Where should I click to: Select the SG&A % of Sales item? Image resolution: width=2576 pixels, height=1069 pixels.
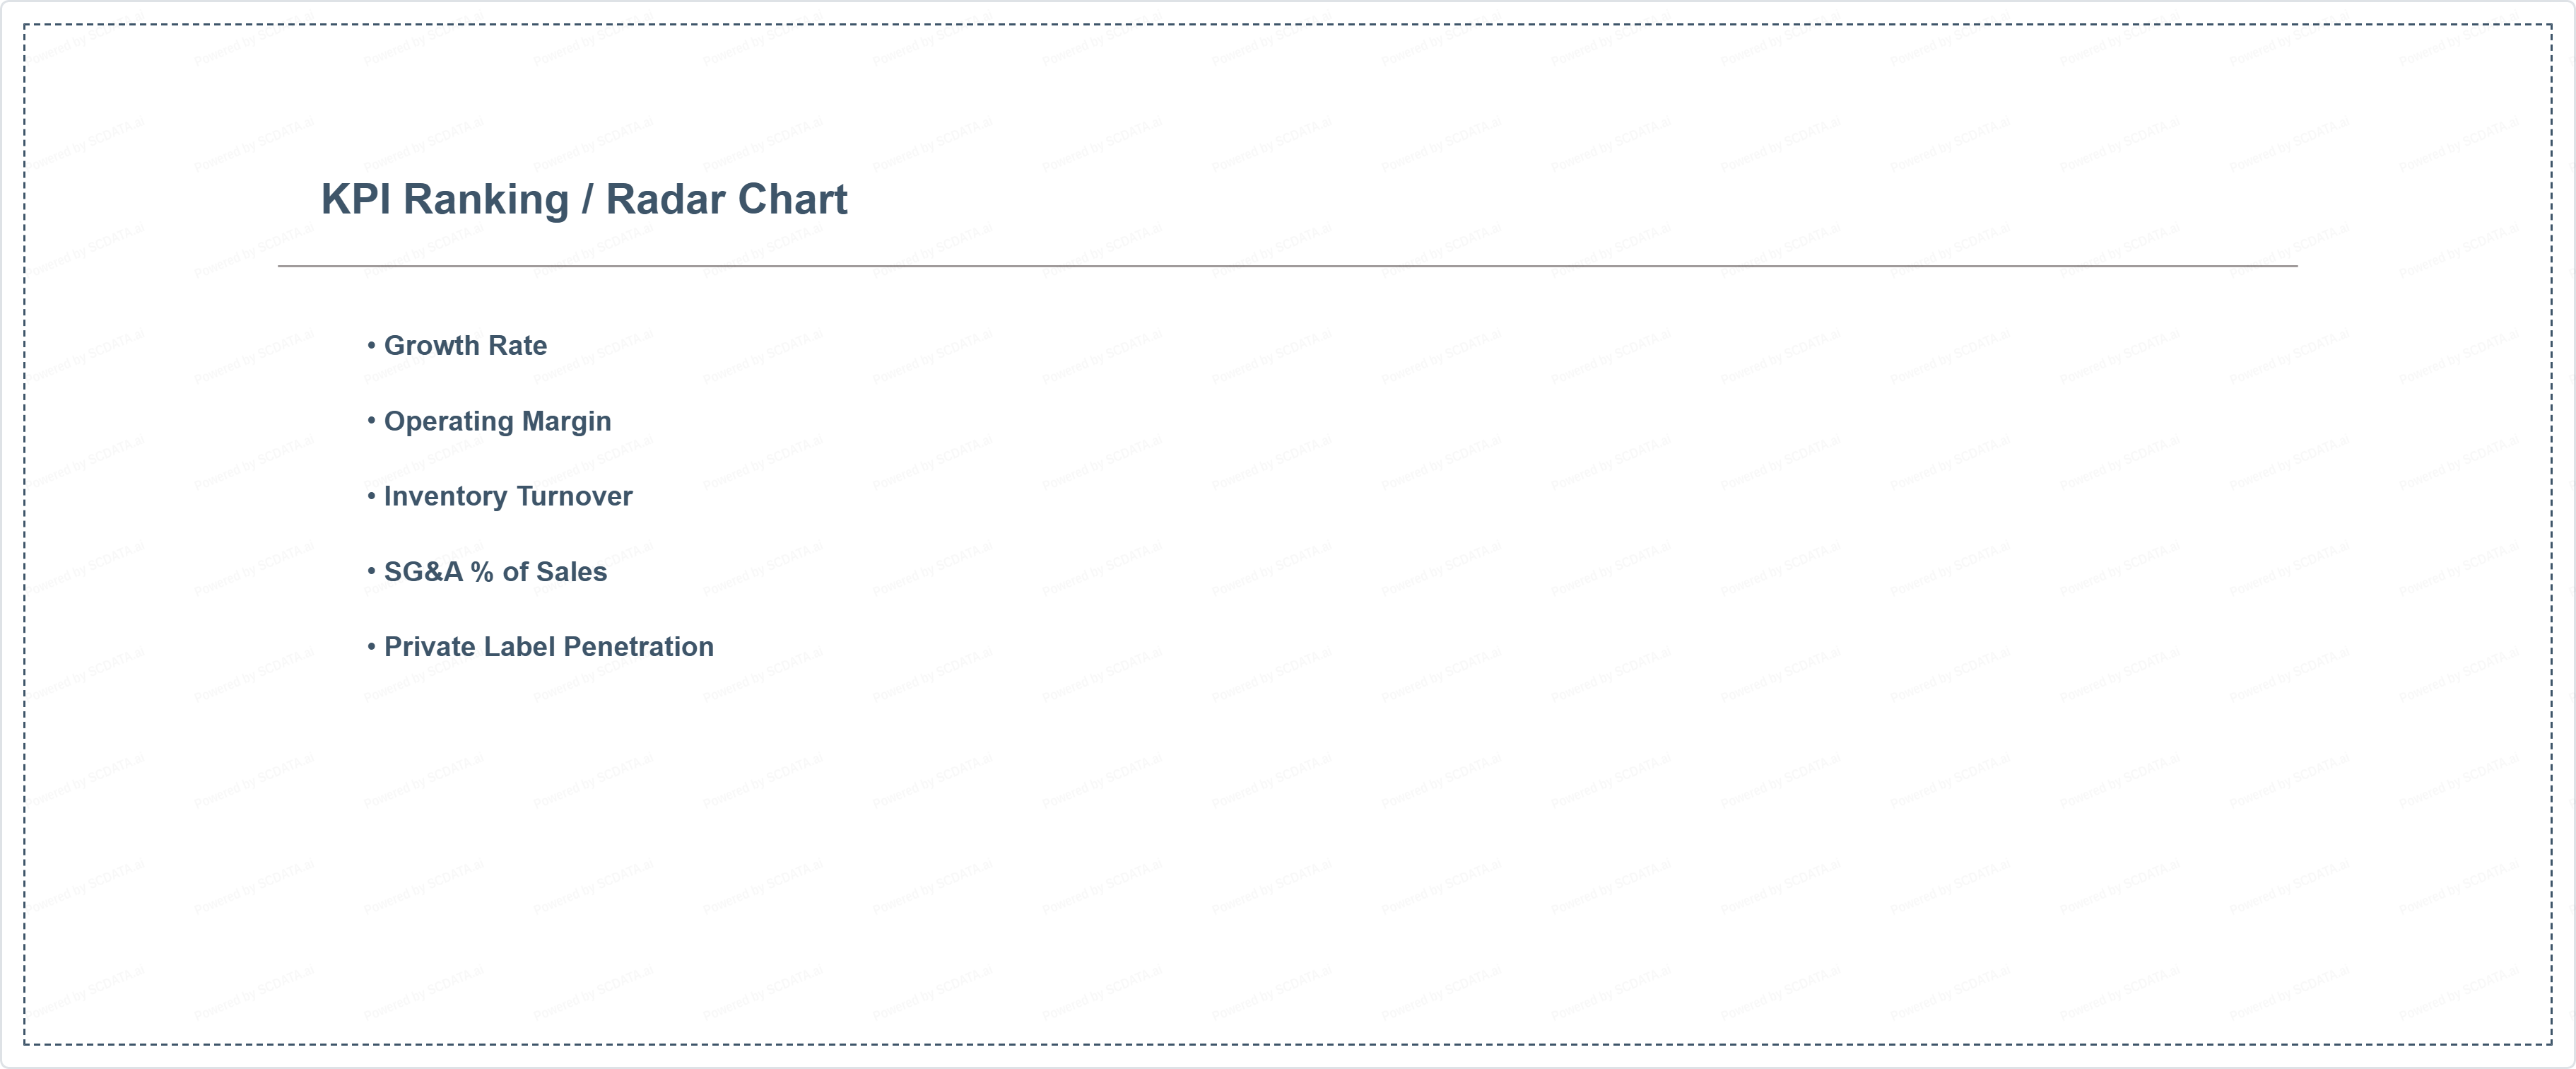[495, 572]
